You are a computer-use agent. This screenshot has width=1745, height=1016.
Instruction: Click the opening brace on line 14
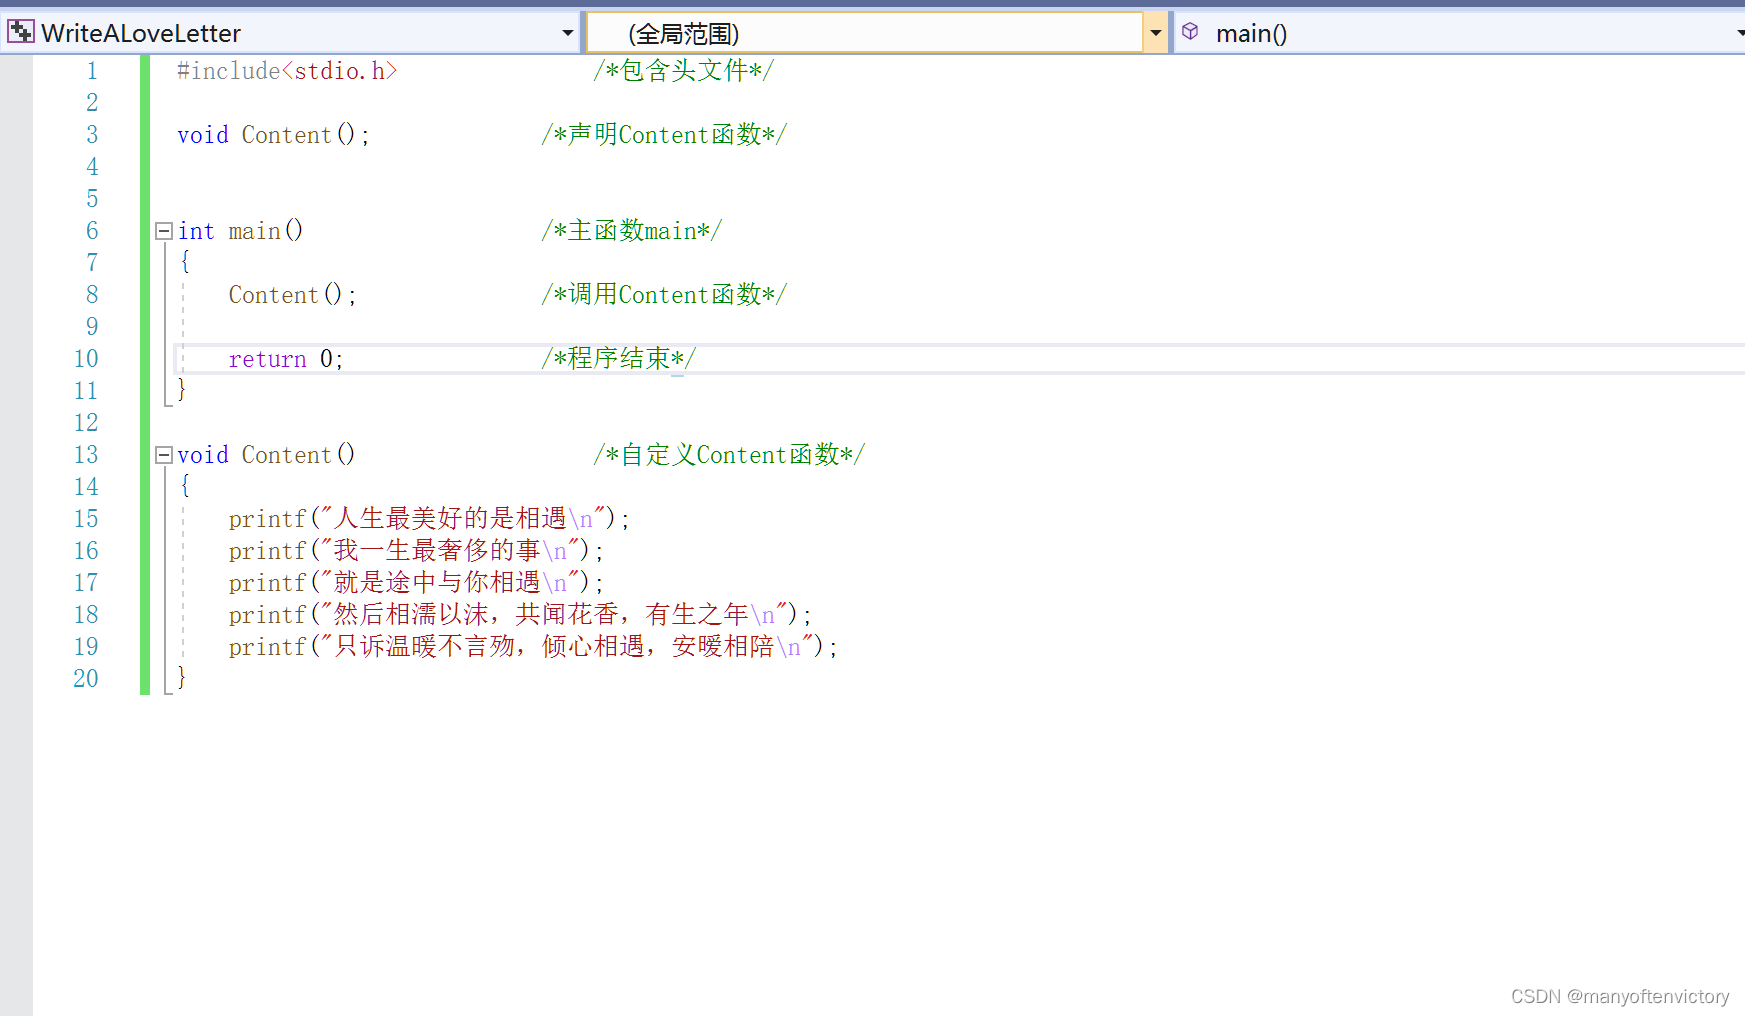[x=184, y=486]
